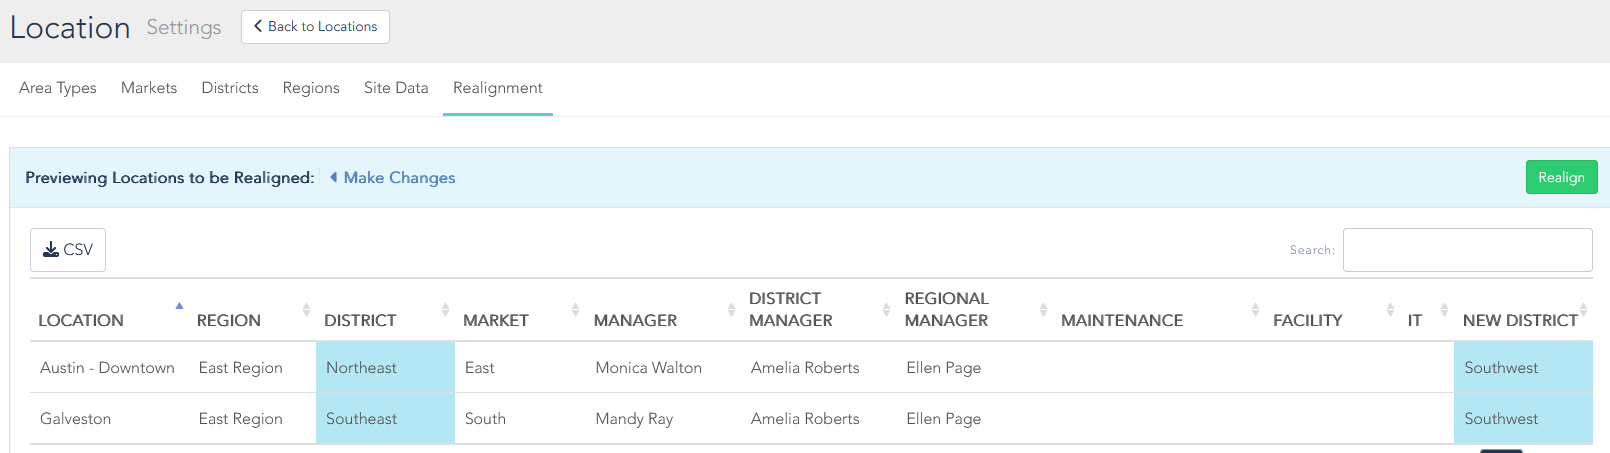The height and width of the screenshot is (453, 1610).
Task: Switch to the Markets tab
Action: click(x=149, y=88)
